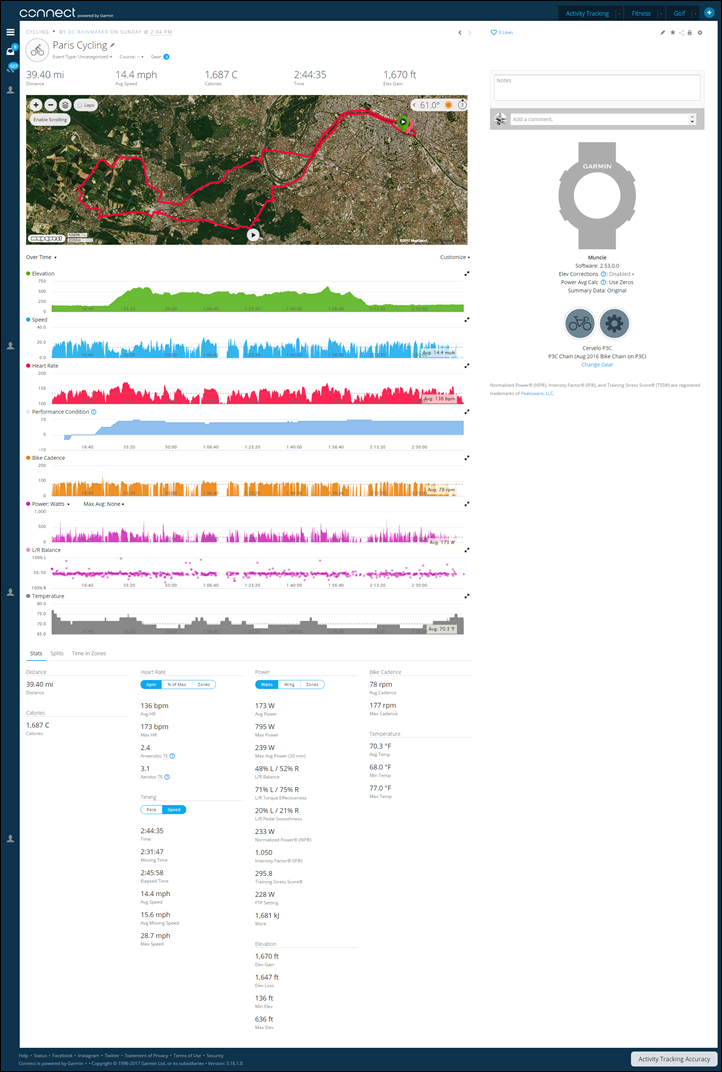
Task: Select the Zones option under Heart Rate
Action: click(x=203, y=684)
